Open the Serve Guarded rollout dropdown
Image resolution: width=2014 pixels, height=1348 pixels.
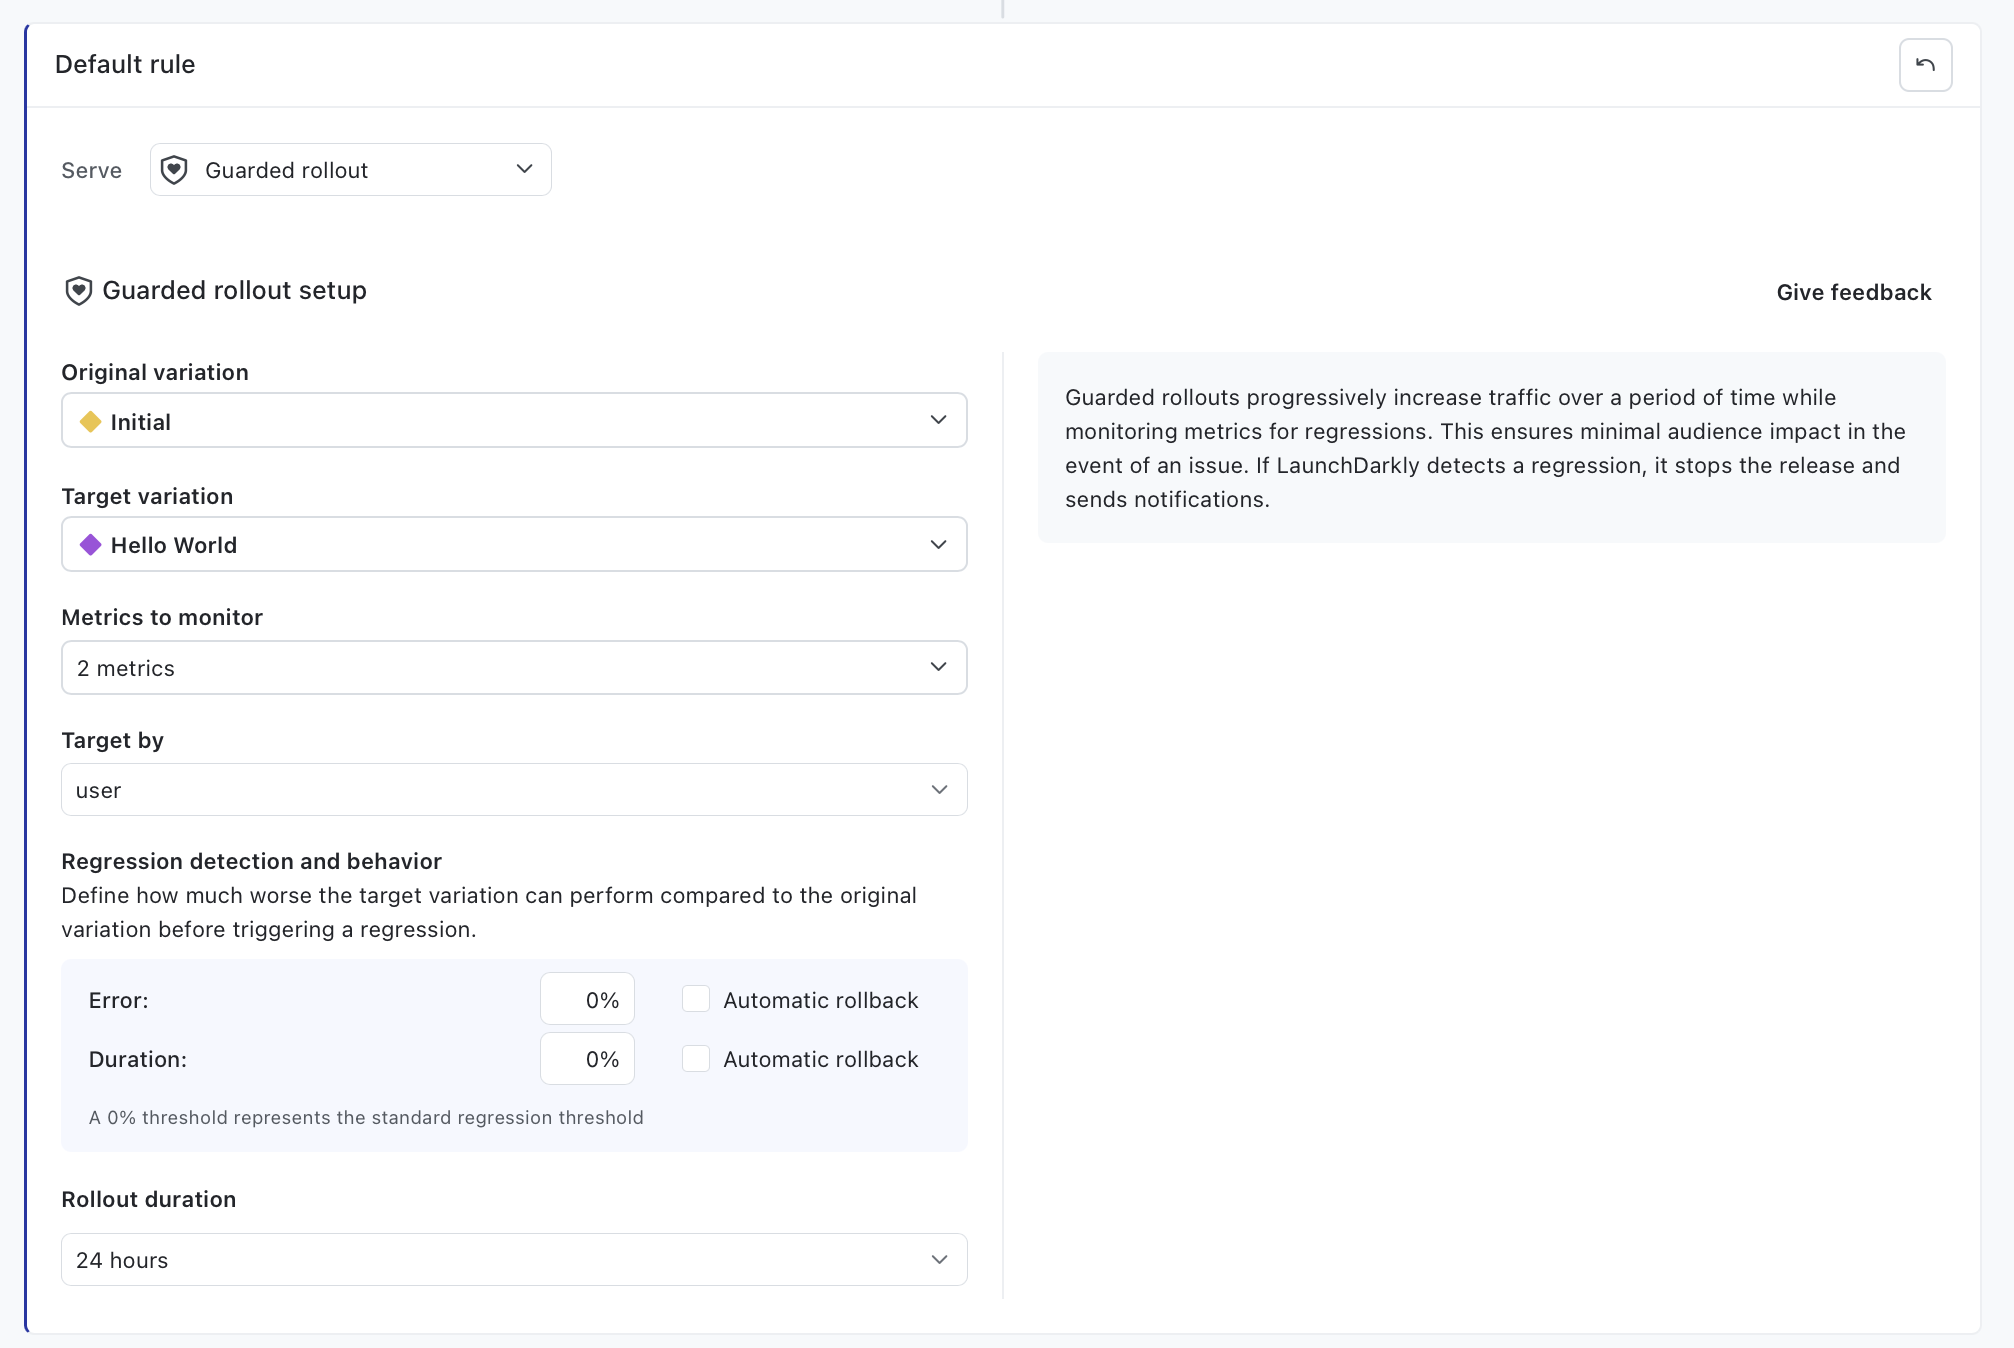click(x=350, y=170)
